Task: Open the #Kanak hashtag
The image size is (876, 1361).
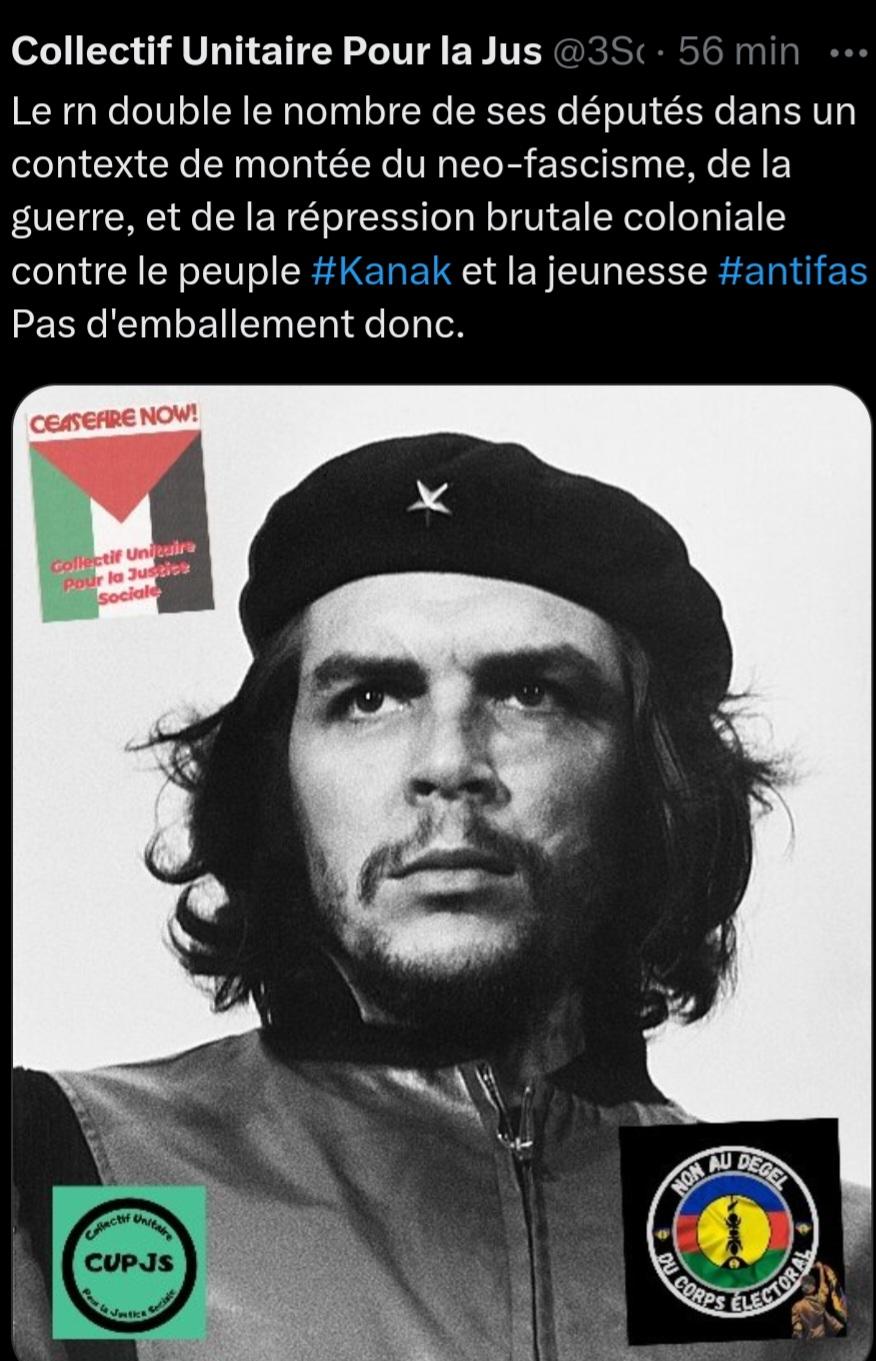Action: tap(382, 271)
